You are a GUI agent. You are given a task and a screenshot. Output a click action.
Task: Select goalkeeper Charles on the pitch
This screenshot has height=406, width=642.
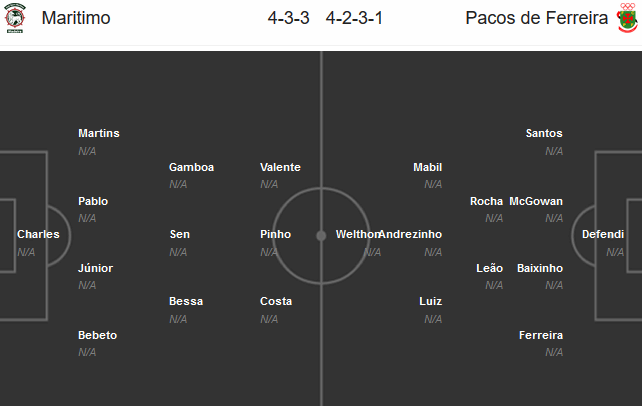(38, 234)
